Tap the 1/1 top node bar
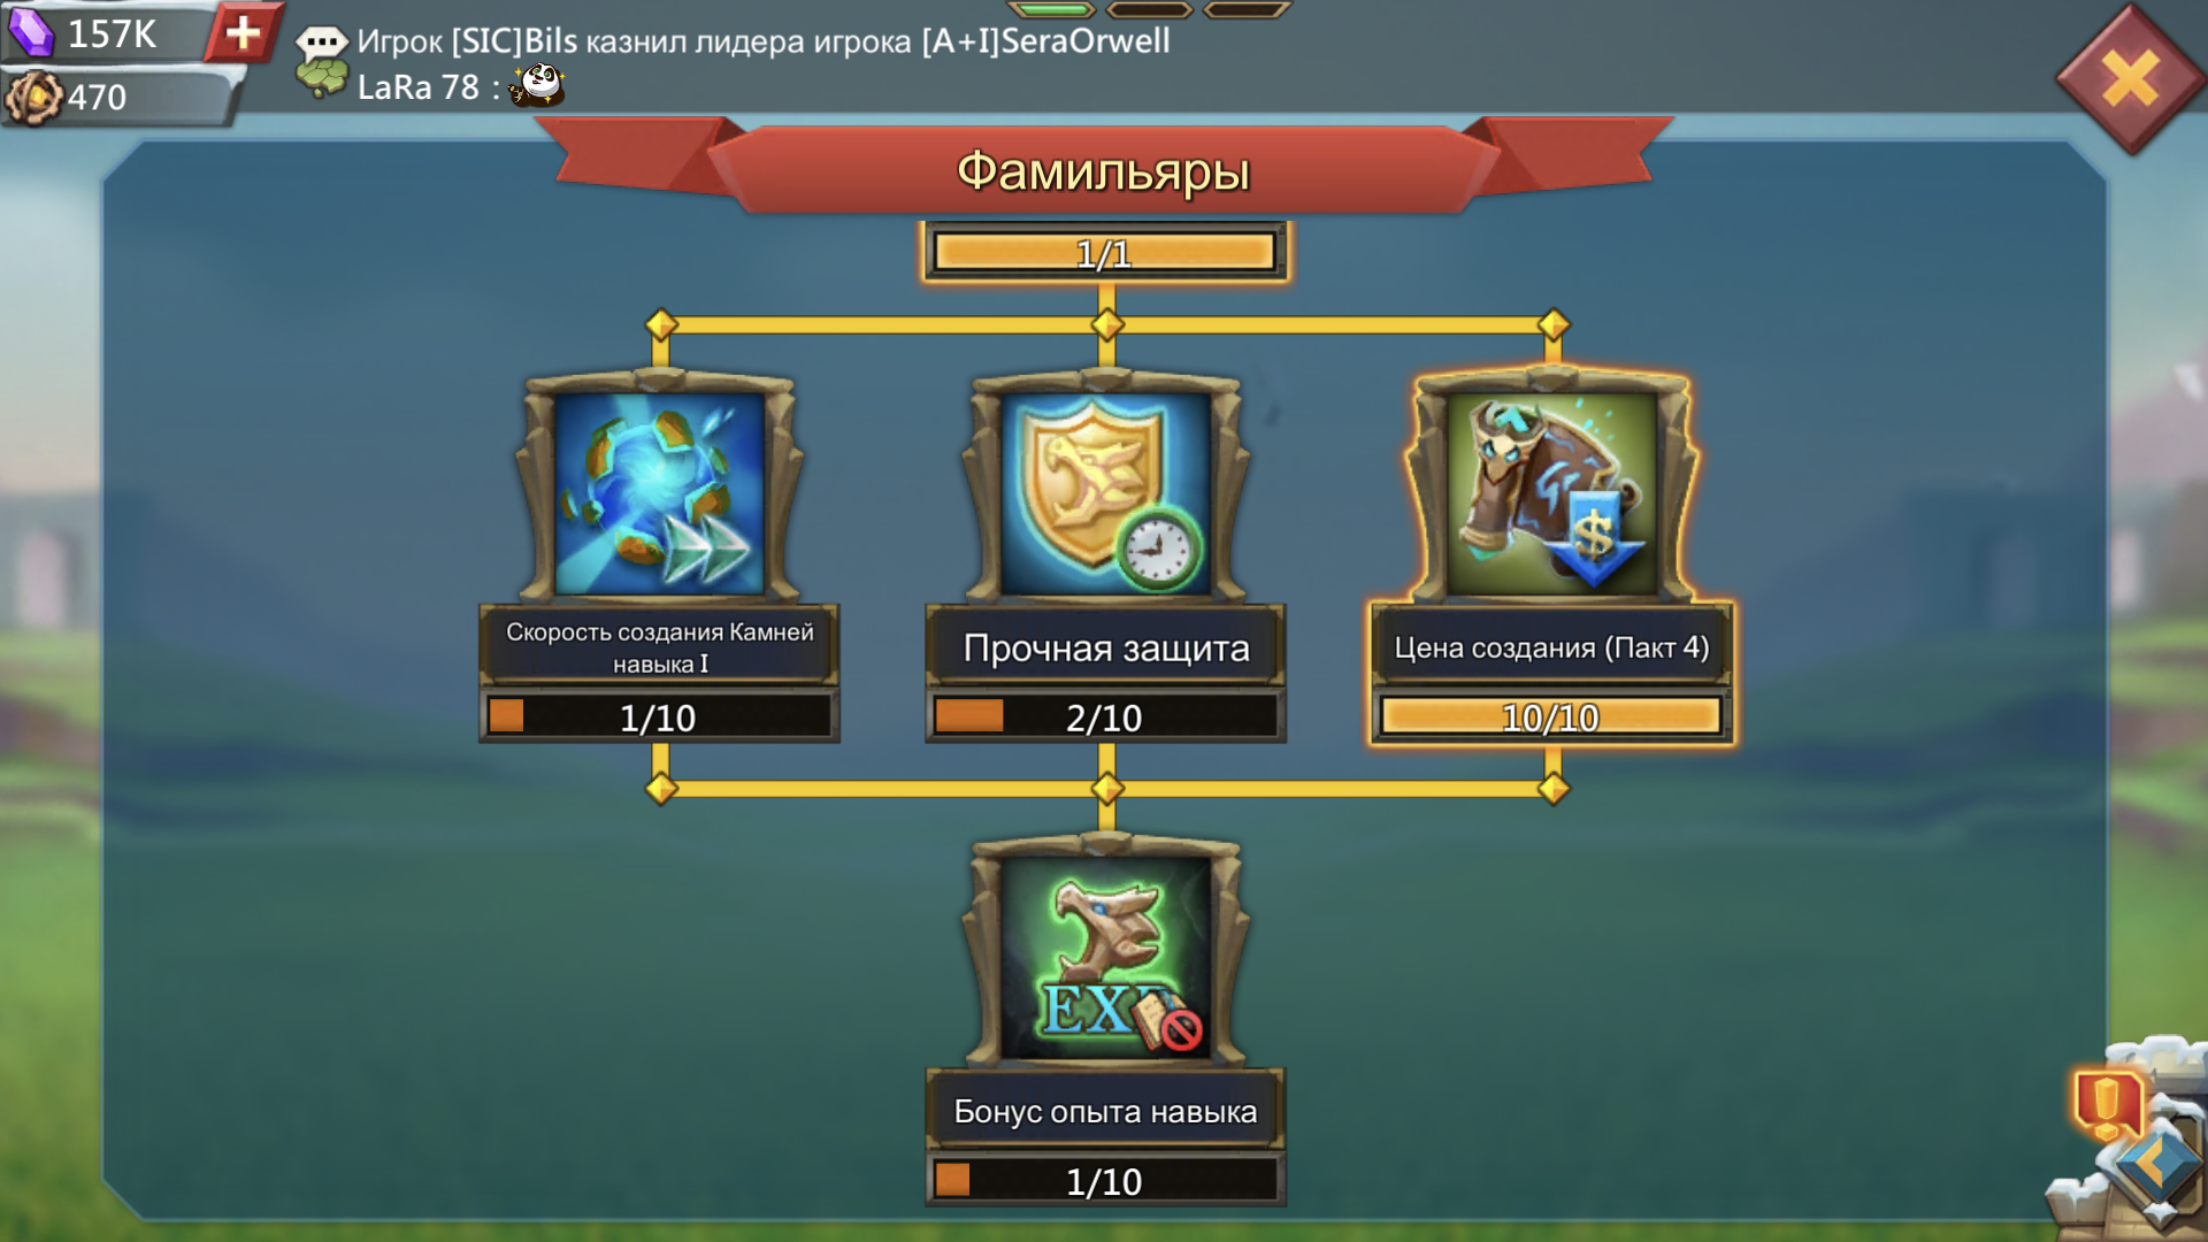2208x1242 pixels. pos(1105,252)
